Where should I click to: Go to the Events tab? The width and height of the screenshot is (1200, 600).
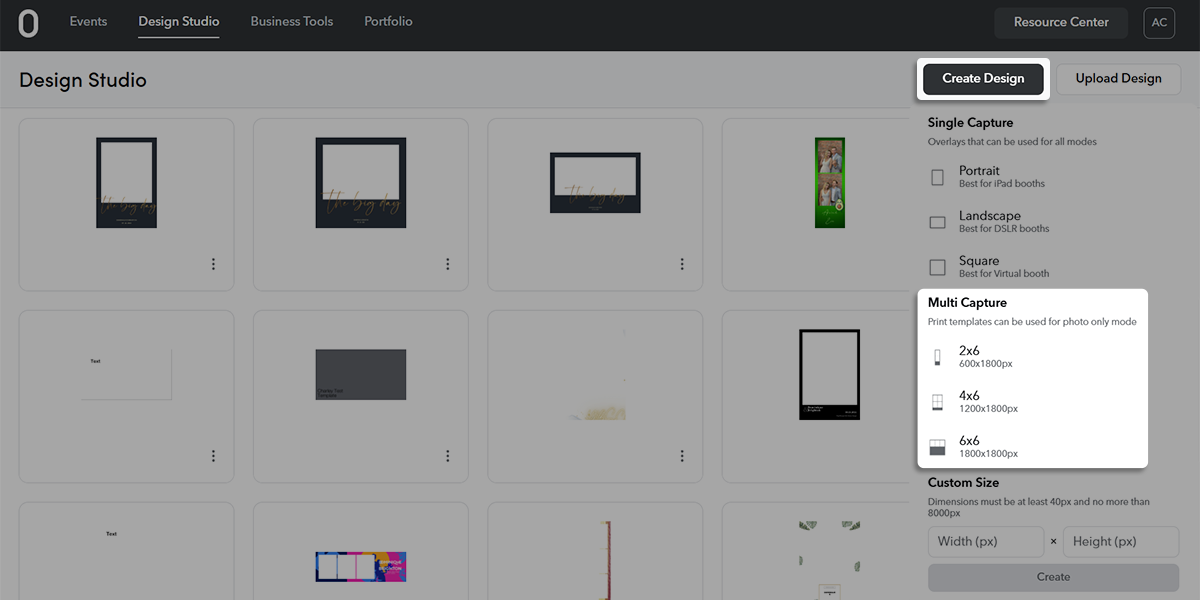[x=88, y=21]
